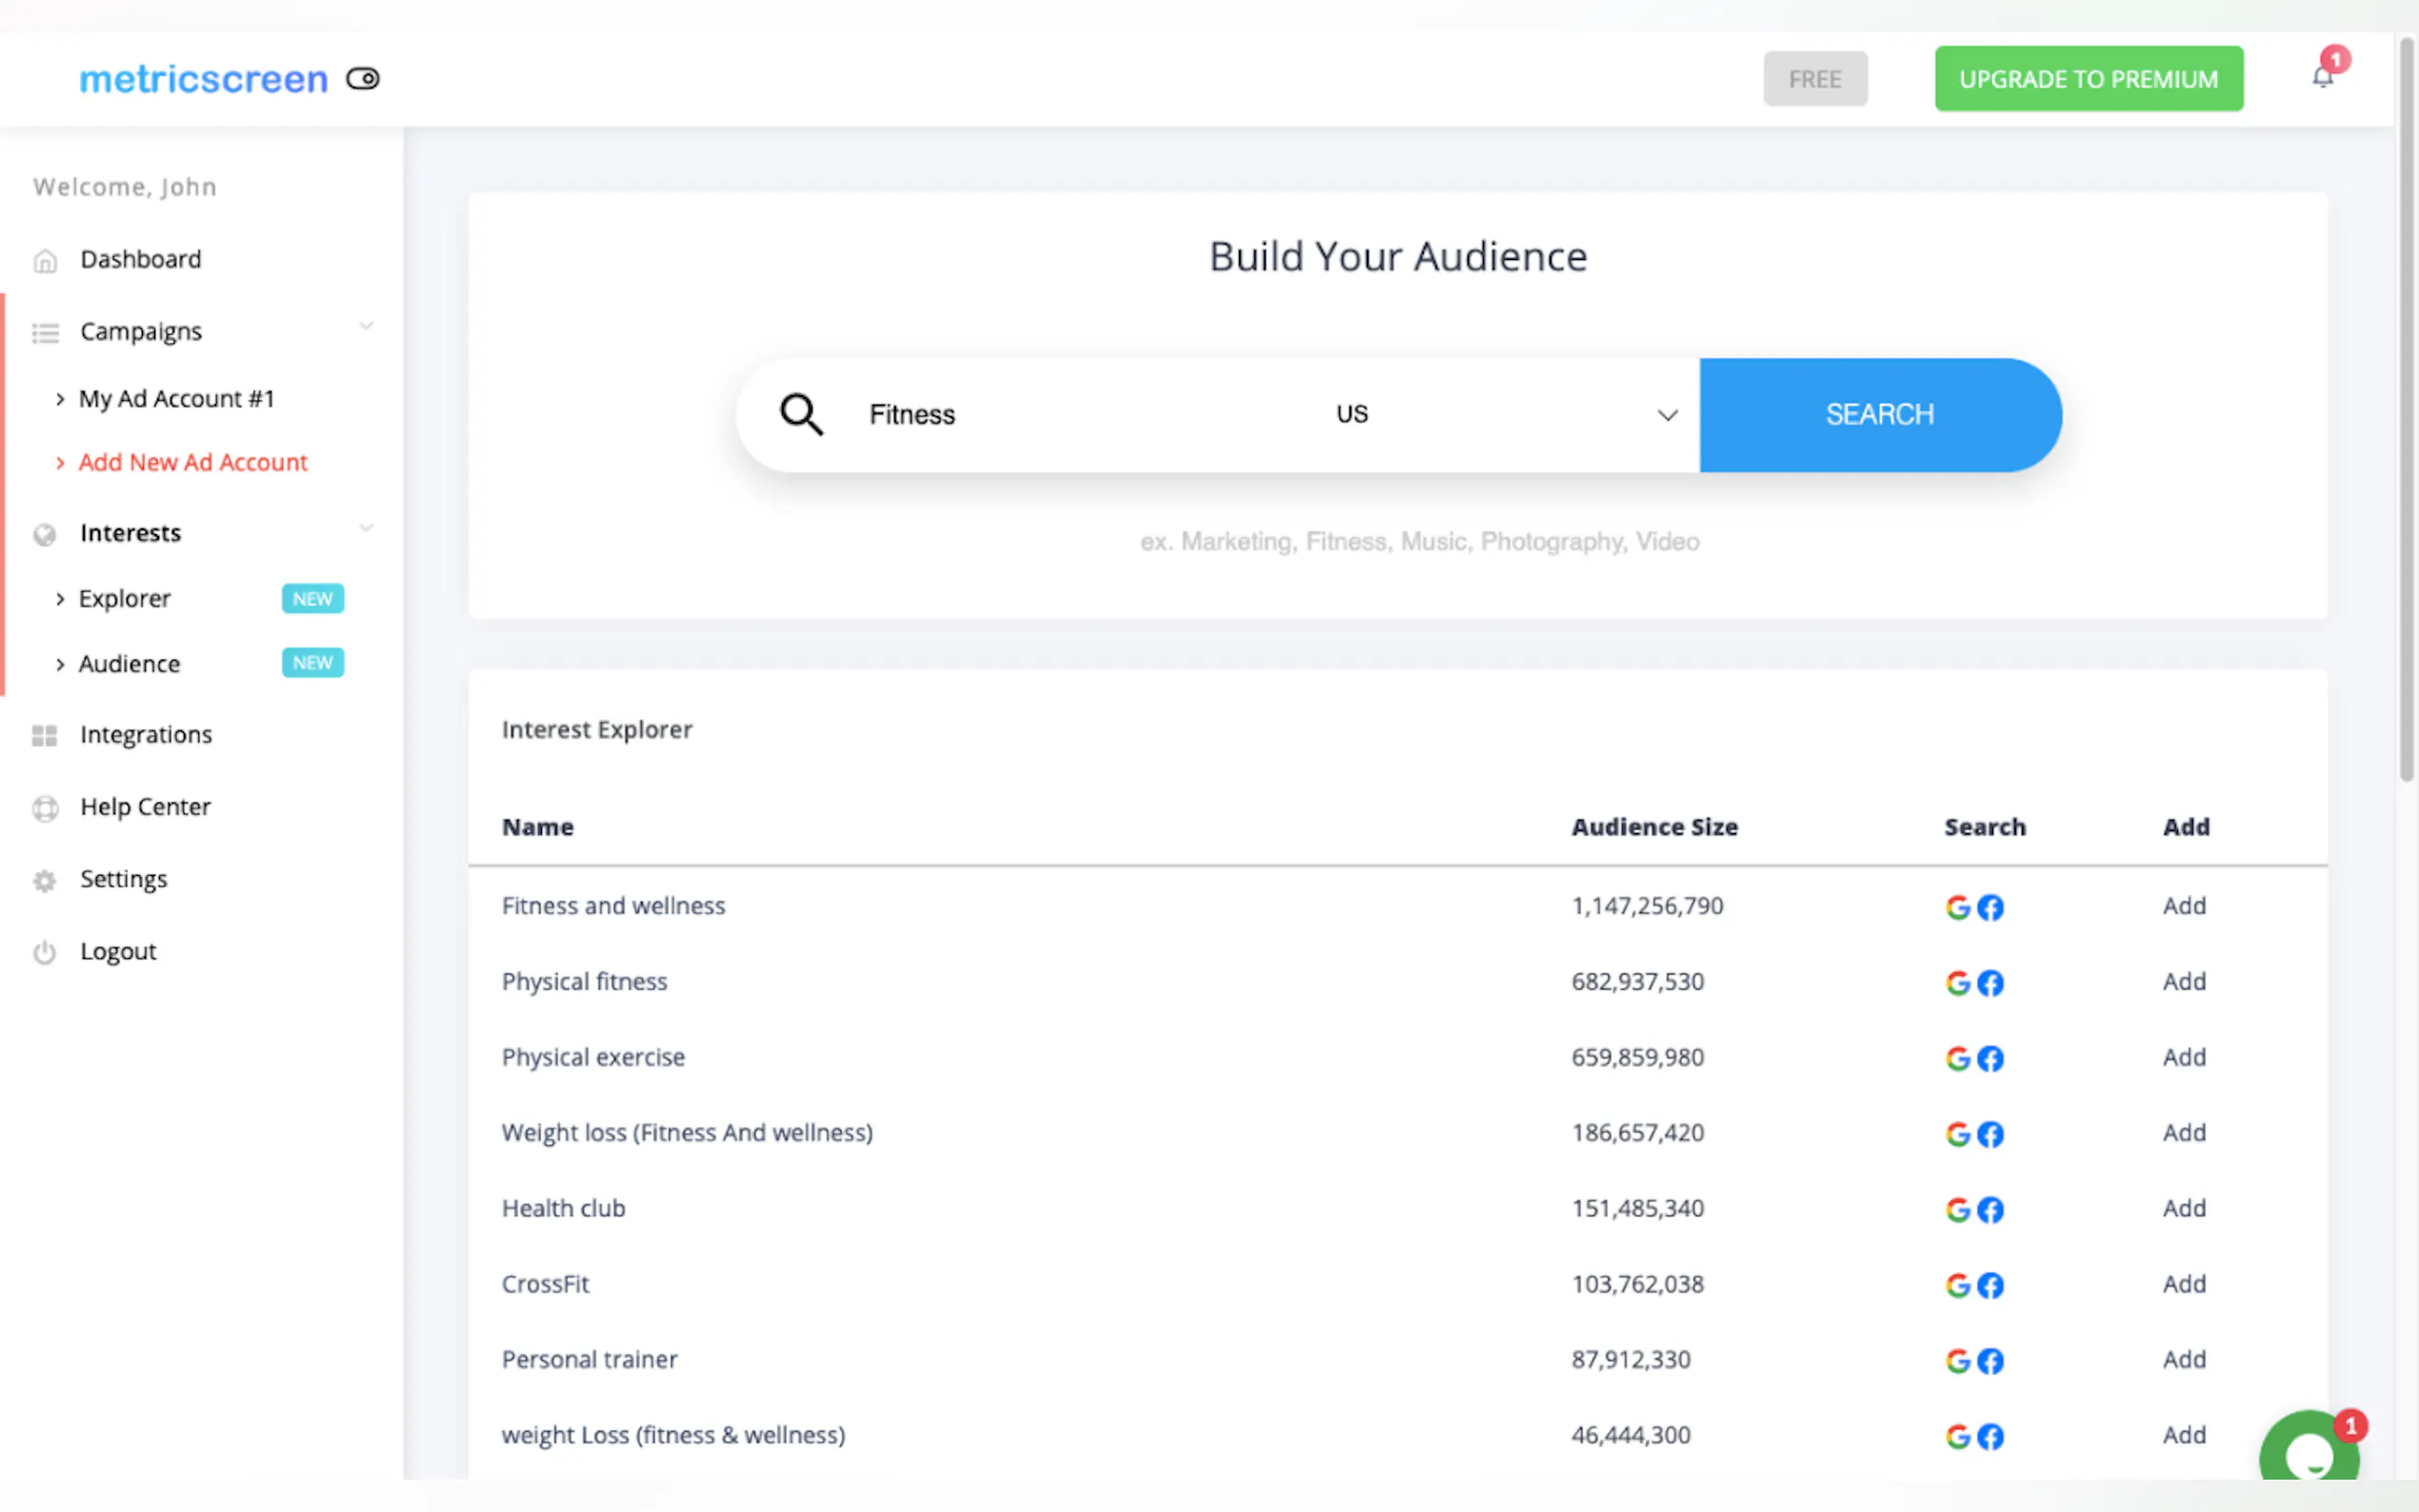Collapse the Campaigns section chevron
Image resolution: width=2419 pixels, height=1512 pixels.
(366, 326)
